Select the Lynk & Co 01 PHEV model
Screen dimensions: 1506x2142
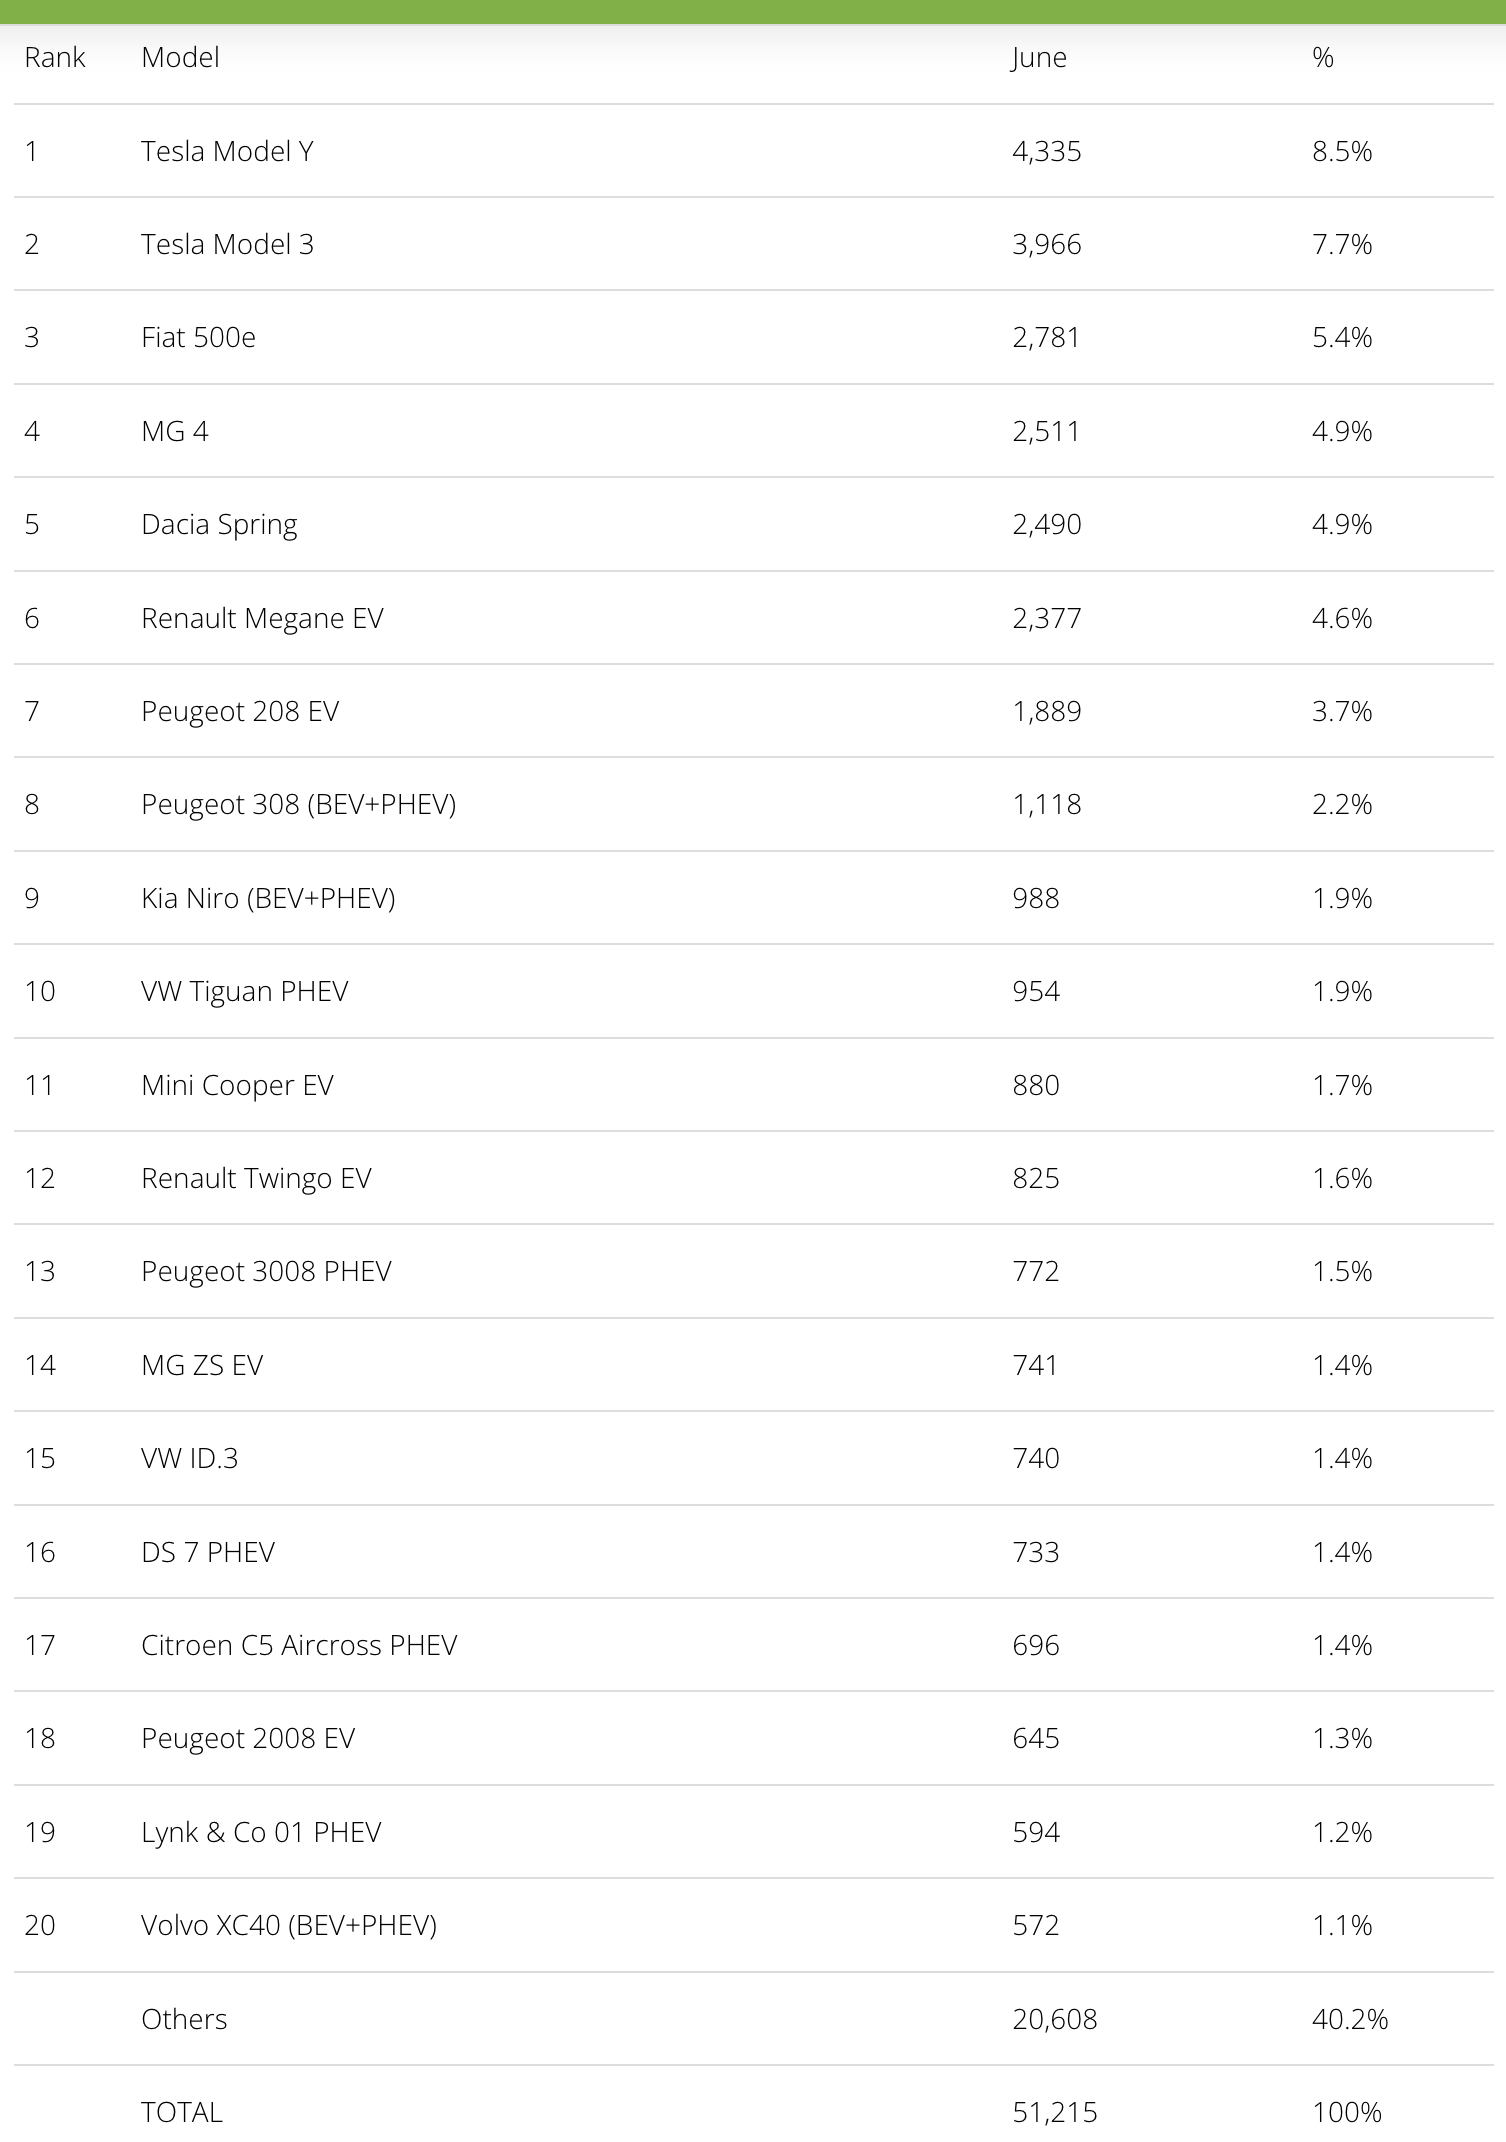tap(261, 1832)
